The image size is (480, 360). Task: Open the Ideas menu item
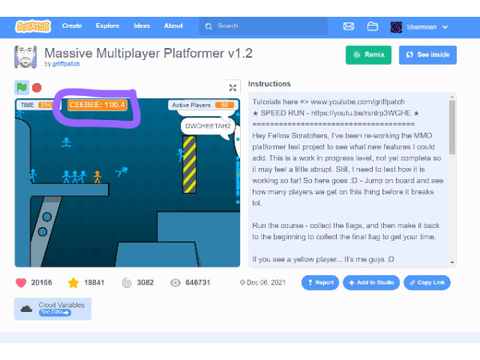(142, 26)
